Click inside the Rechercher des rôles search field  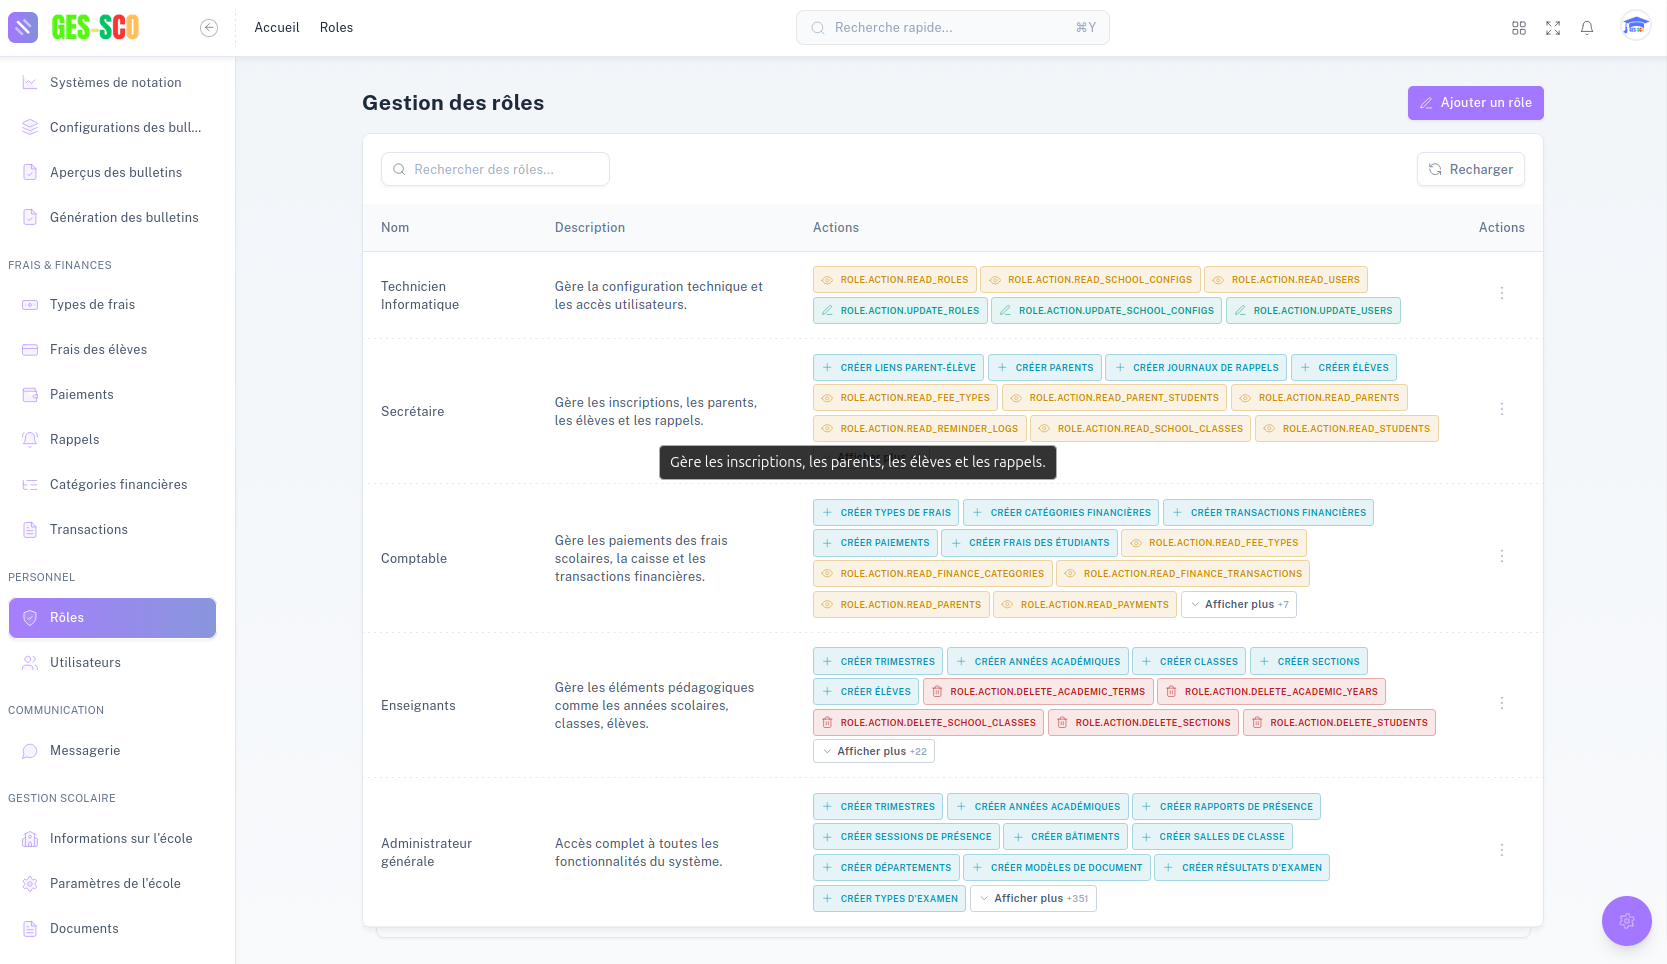pos(495,169)
